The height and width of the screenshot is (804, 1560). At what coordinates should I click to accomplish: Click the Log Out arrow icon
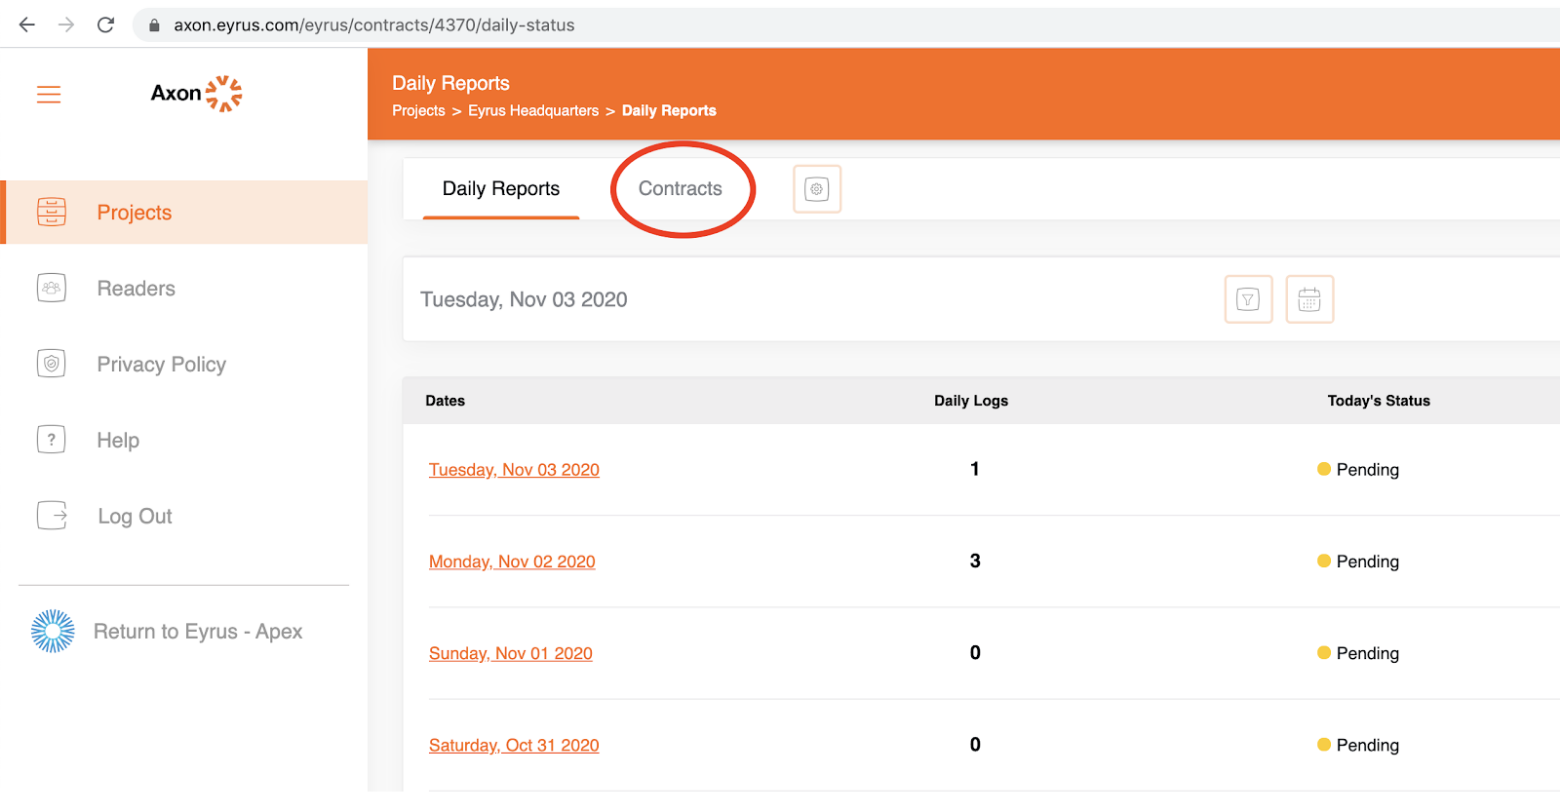click(x=52, y=516)
